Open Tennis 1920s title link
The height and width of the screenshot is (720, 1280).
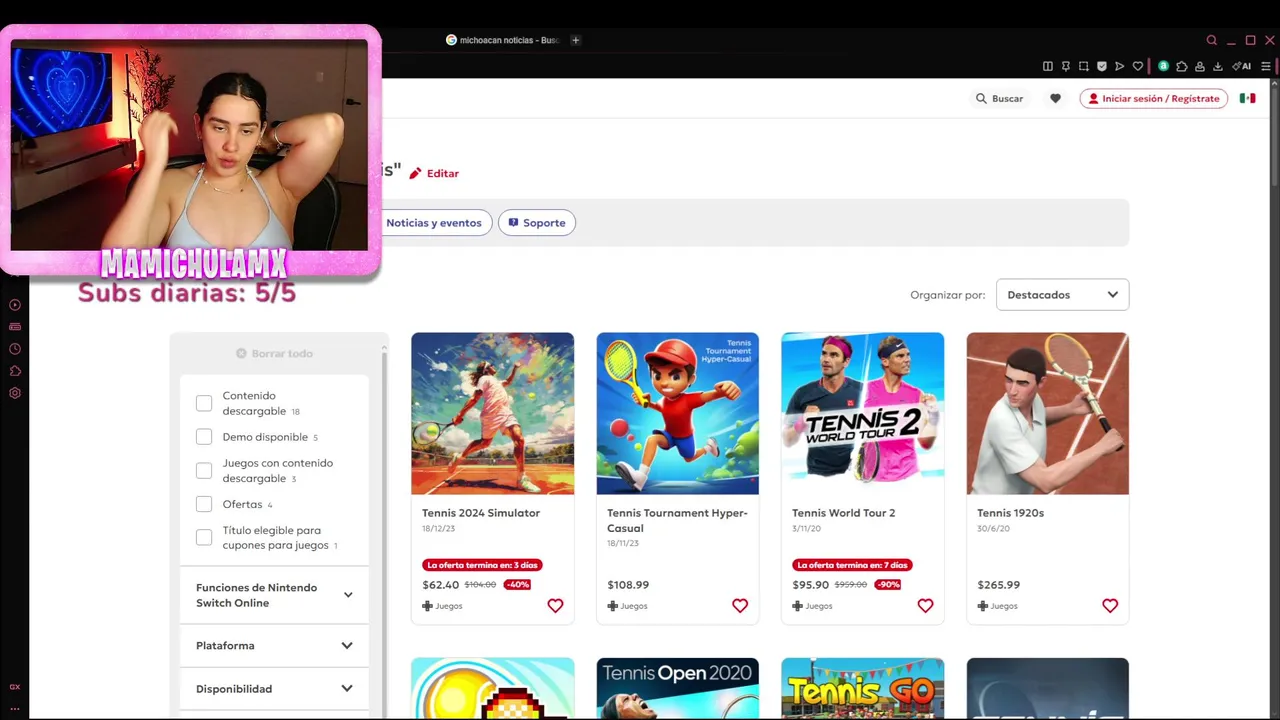(x=1010, y=513)
